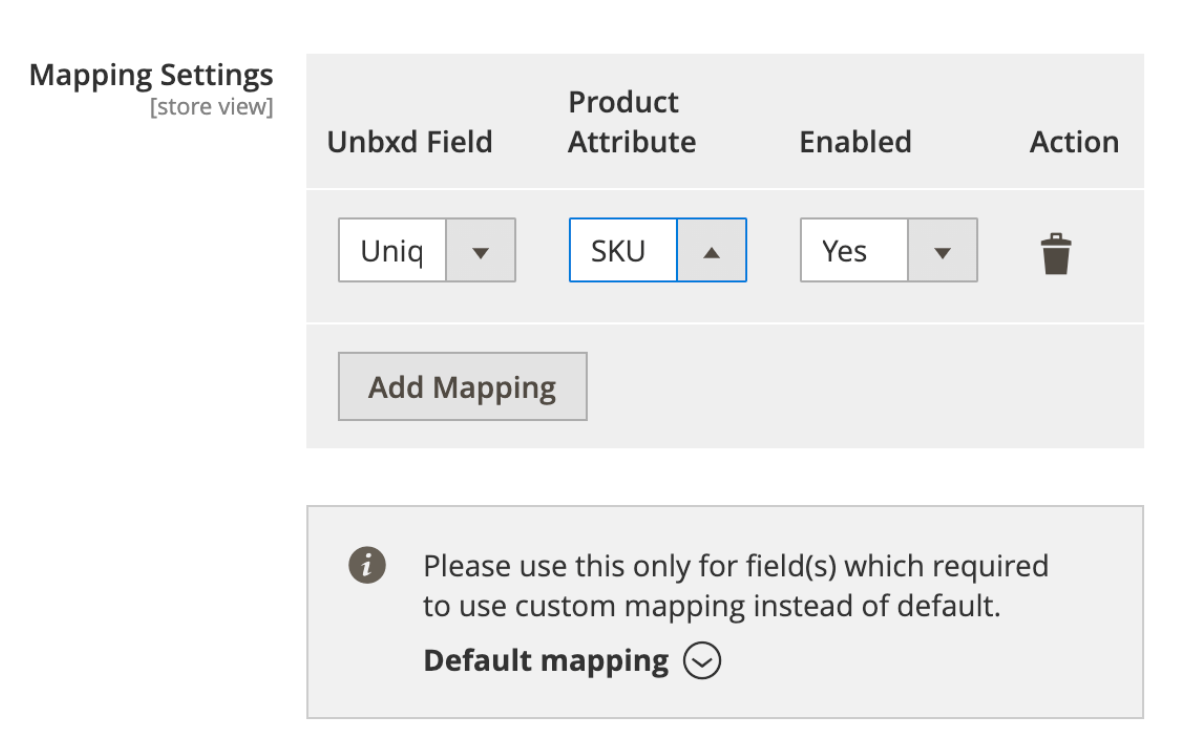Open the Product Attribute dropdown showing SKU
This screenshot has width=1180, height=748.
(x=658, y=251)
